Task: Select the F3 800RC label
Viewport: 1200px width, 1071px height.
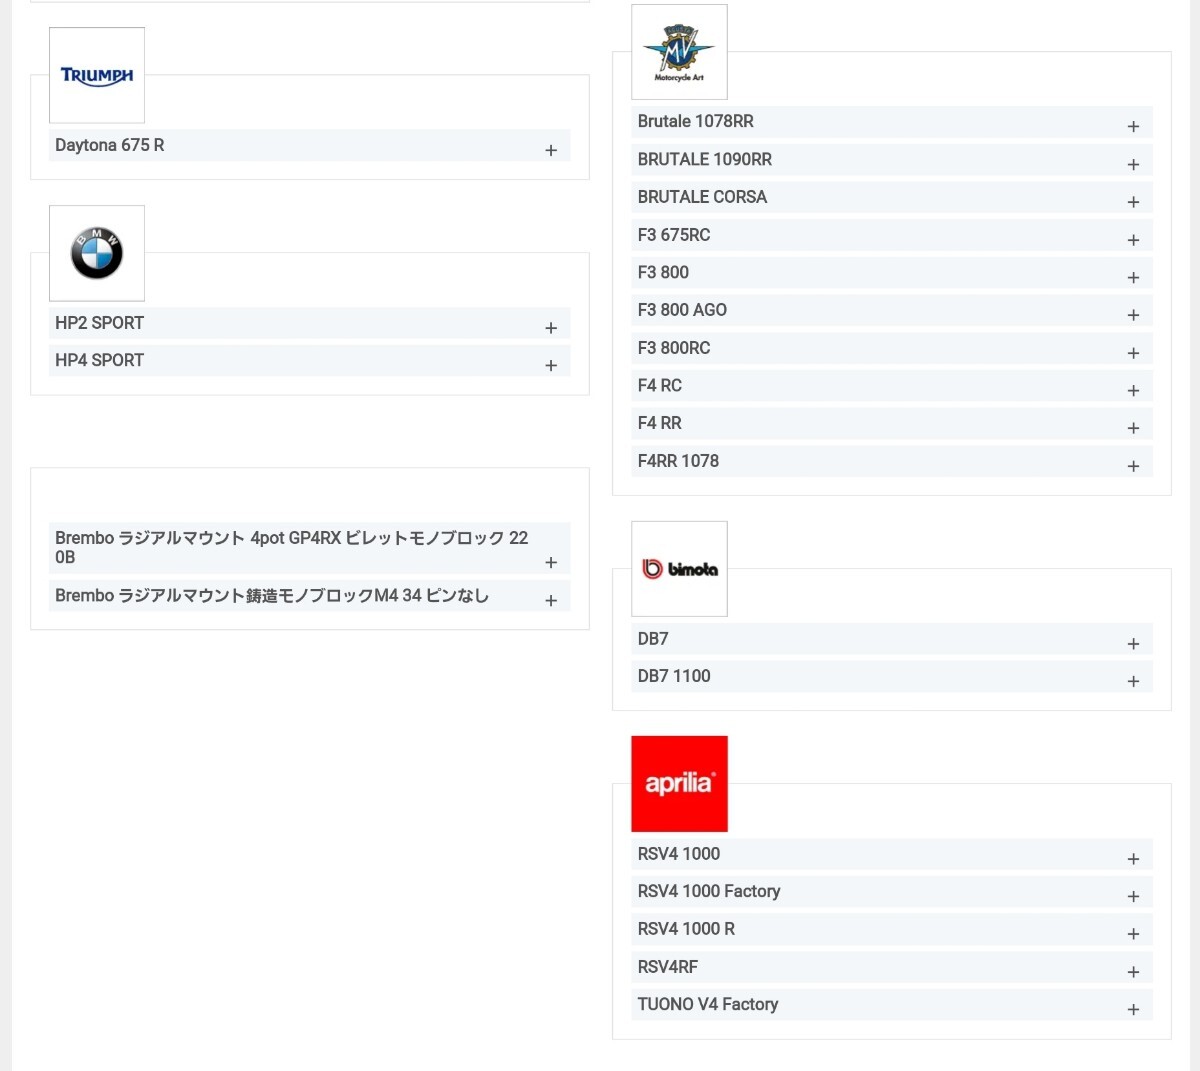Action: click(x=674, y=348)
